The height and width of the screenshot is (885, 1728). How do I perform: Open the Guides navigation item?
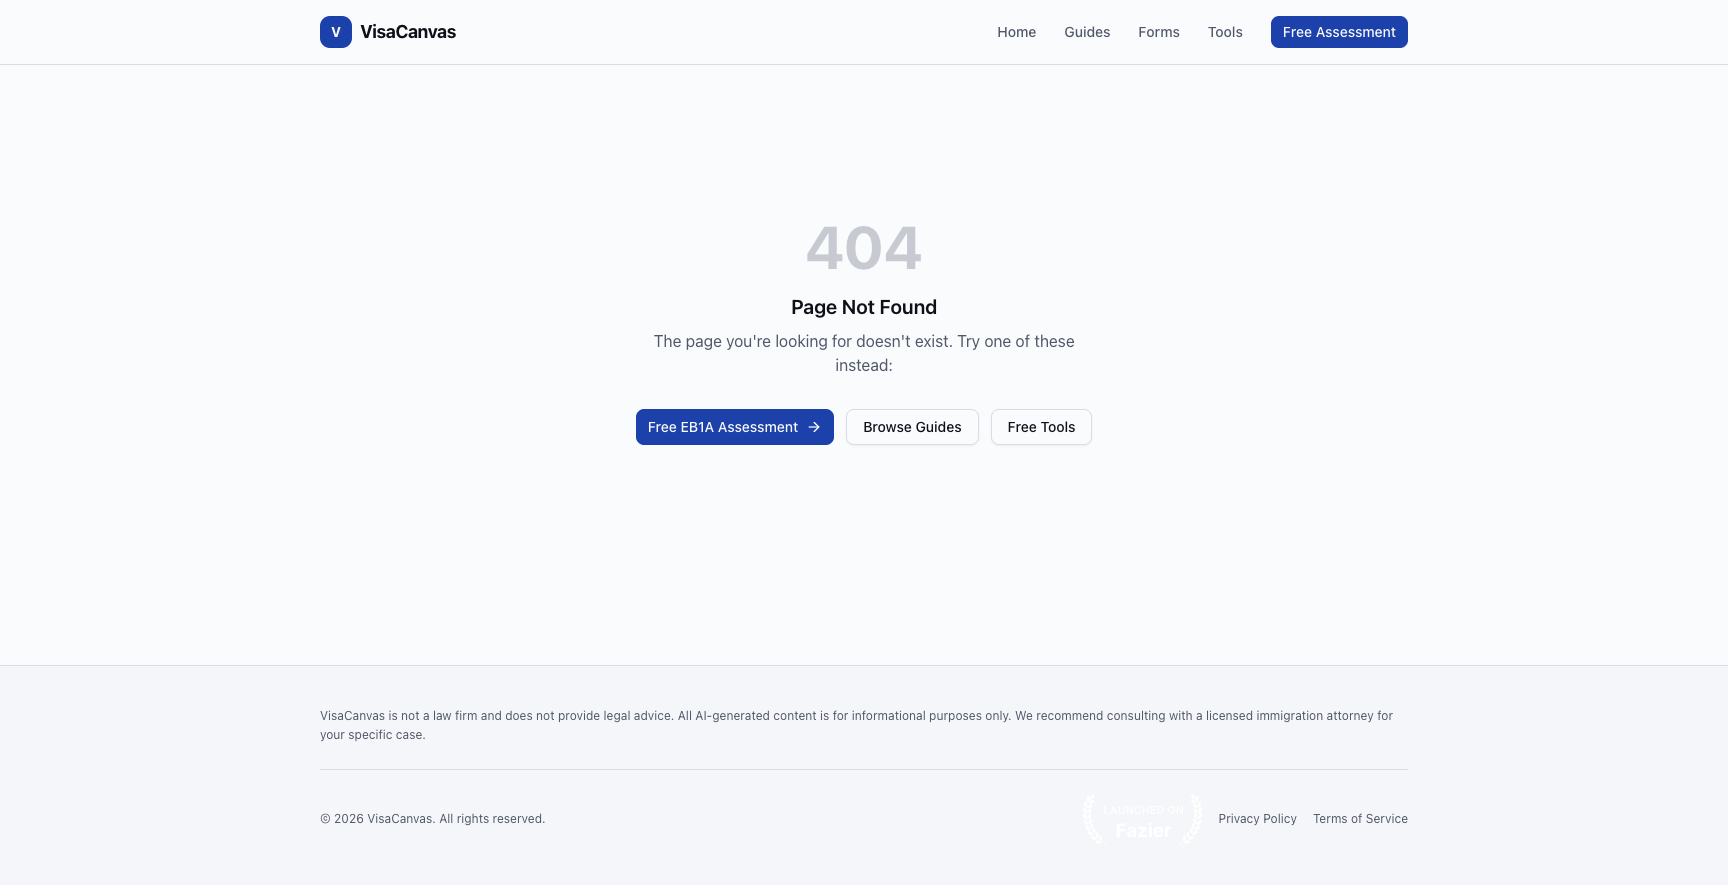1087,32
